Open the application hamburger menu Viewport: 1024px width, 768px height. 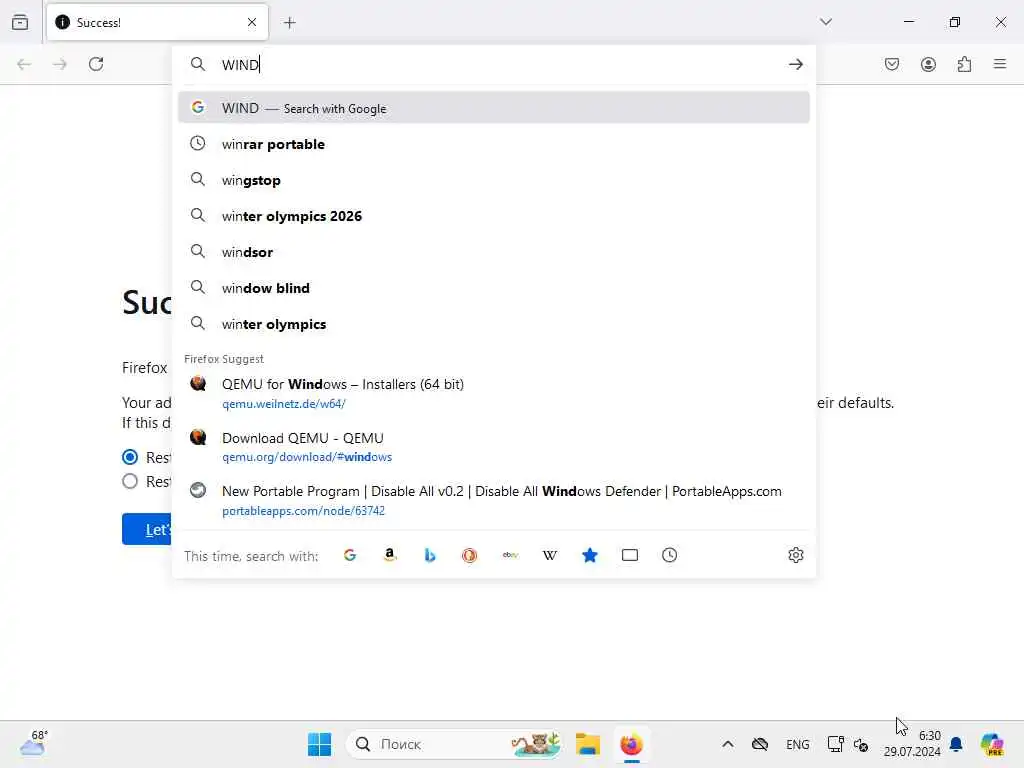pyautogui.click(x=1000, y=64)
